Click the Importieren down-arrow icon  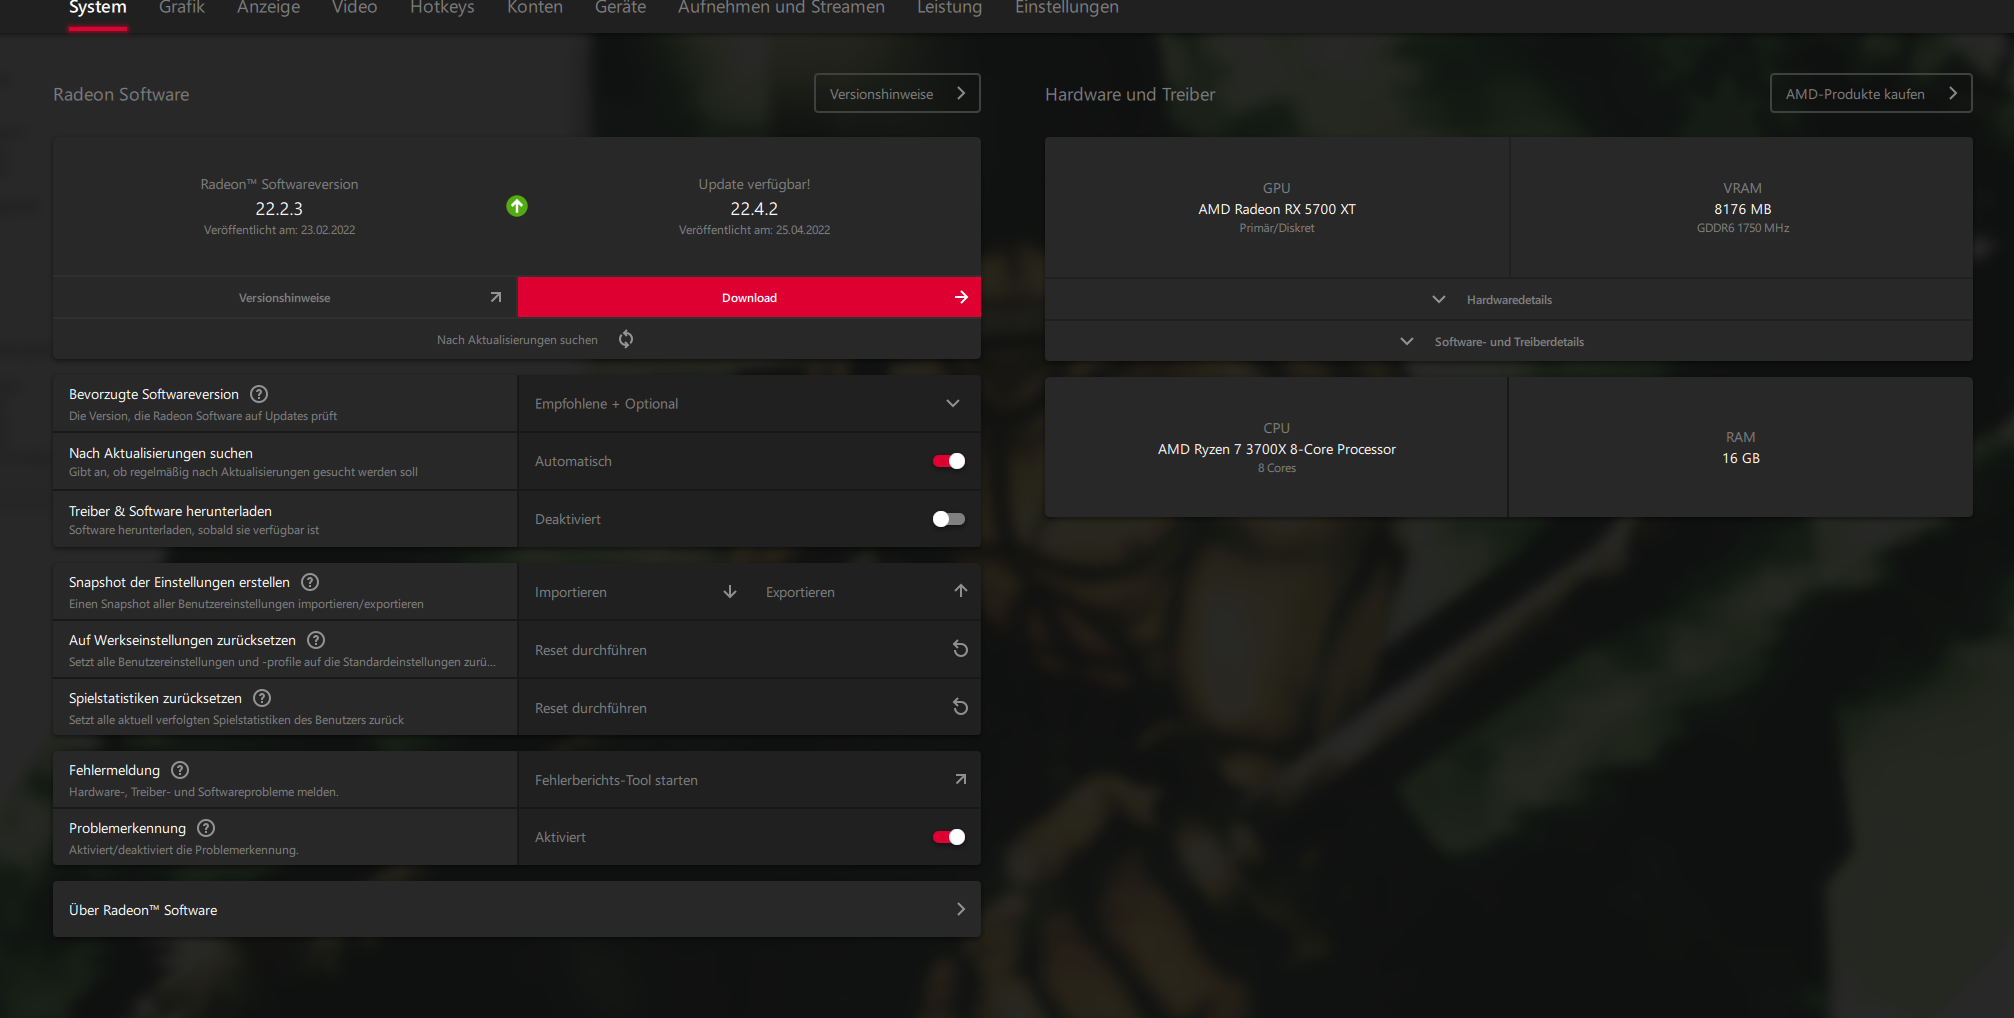(x=730, y=592)
